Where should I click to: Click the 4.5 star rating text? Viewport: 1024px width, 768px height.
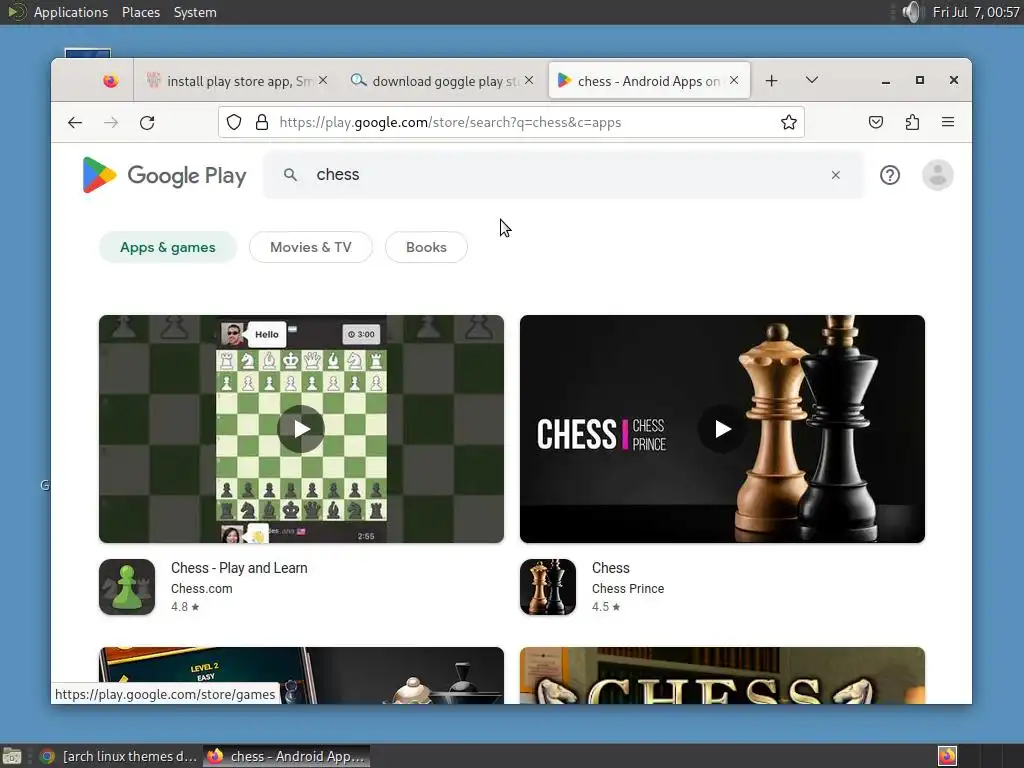(606, 607)
